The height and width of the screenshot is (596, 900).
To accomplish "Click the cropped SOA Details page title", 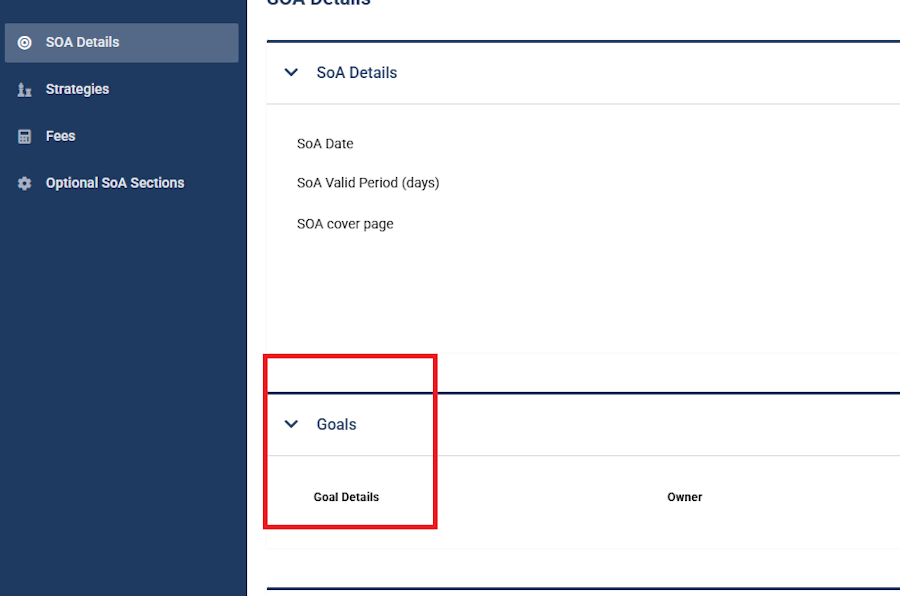I will point(319,3).
